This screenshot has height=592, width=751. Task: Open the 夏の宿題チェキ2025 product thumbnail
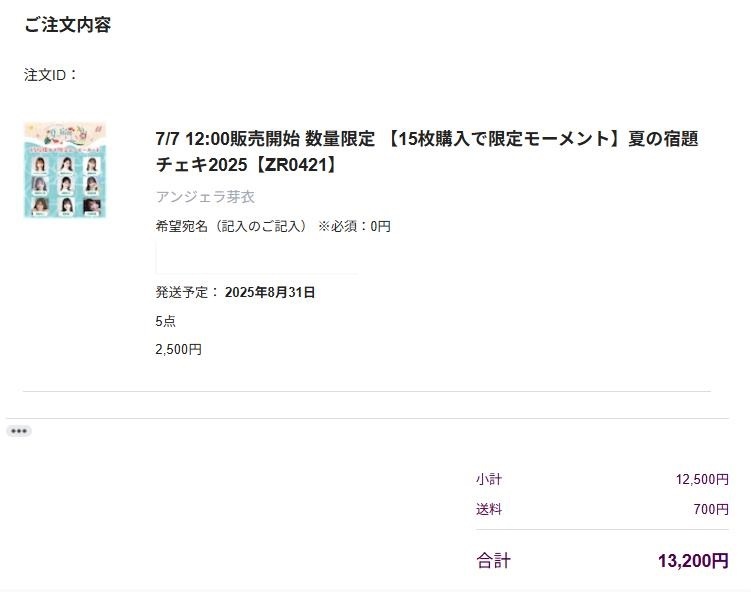click(65, 171)
